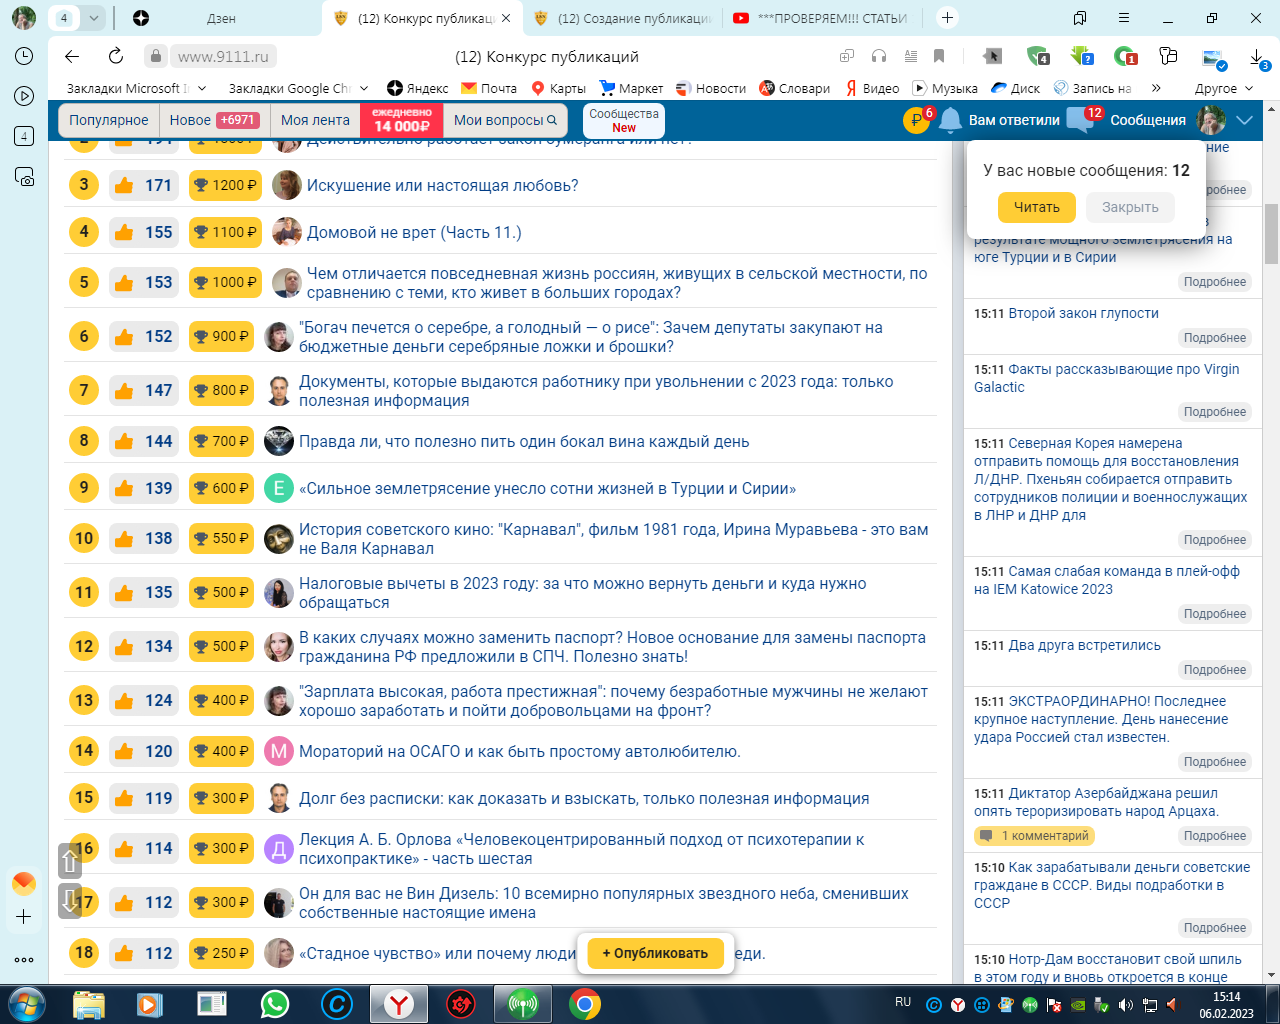Click the scroll-up arrow widget

pos(70,860)
